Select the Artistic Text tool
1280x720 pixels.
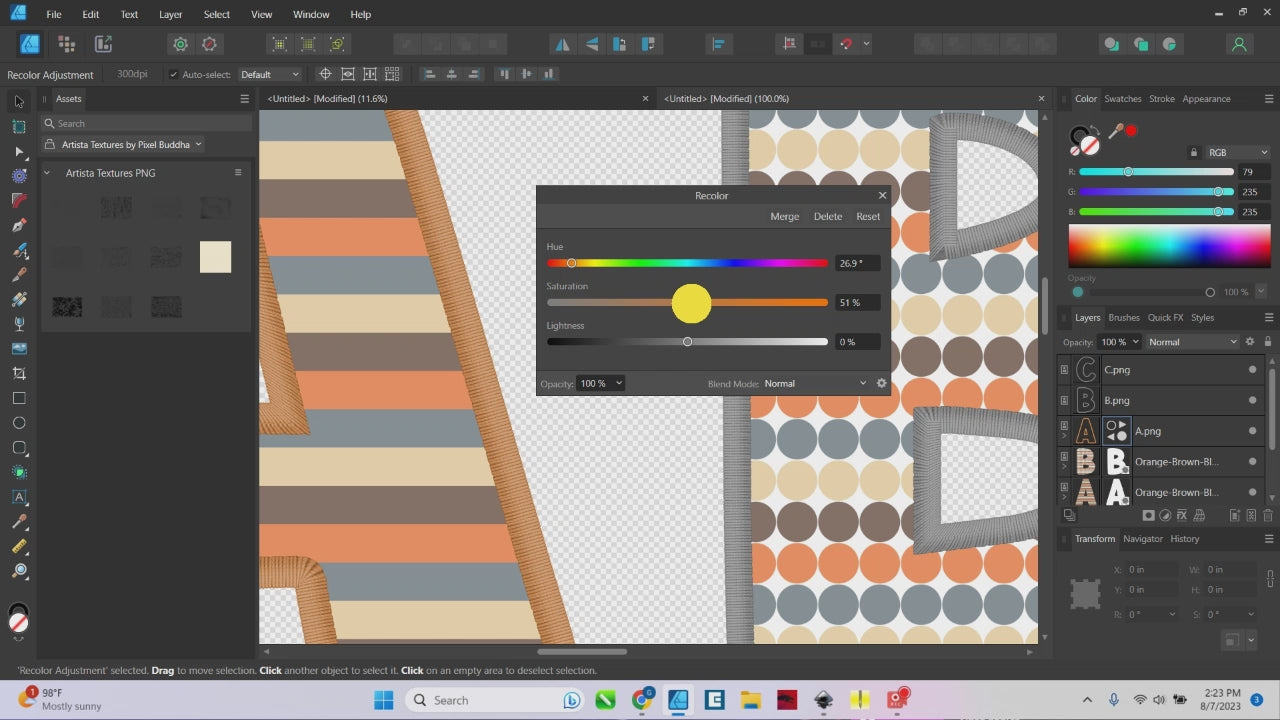[x=19, y=497]
